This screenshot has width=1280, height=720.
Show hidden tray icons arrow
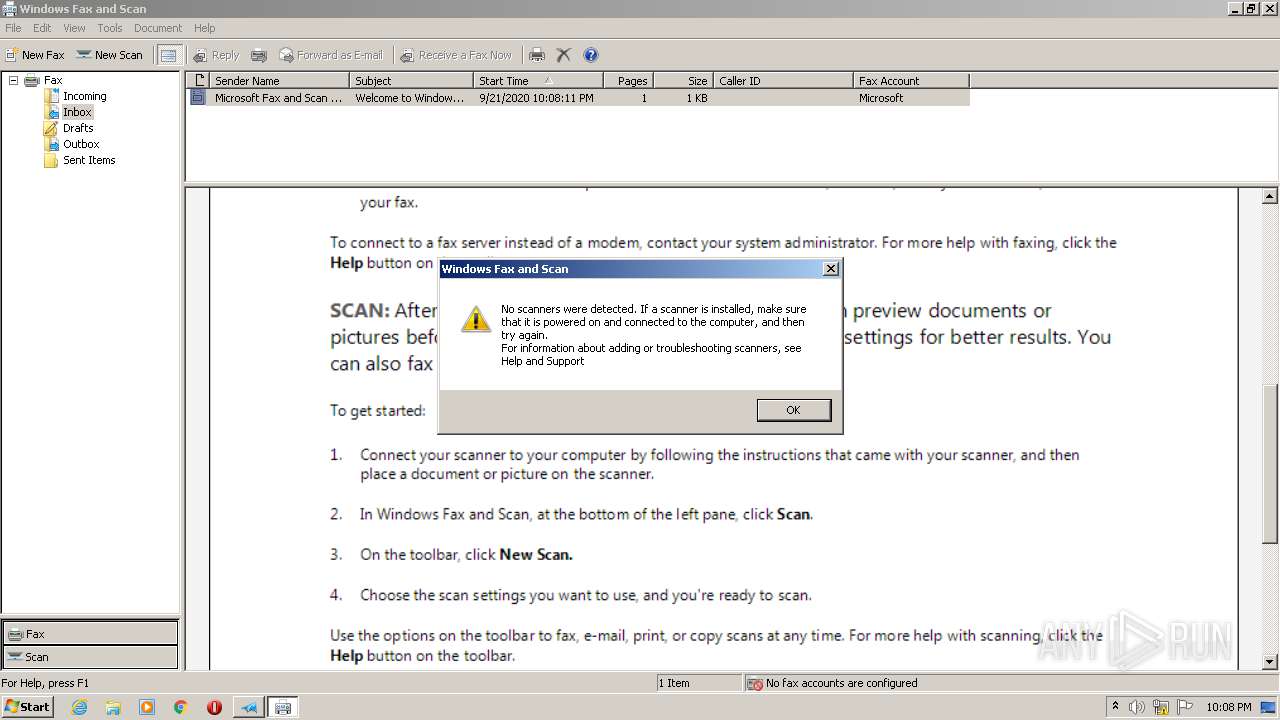click(1115, 707)
